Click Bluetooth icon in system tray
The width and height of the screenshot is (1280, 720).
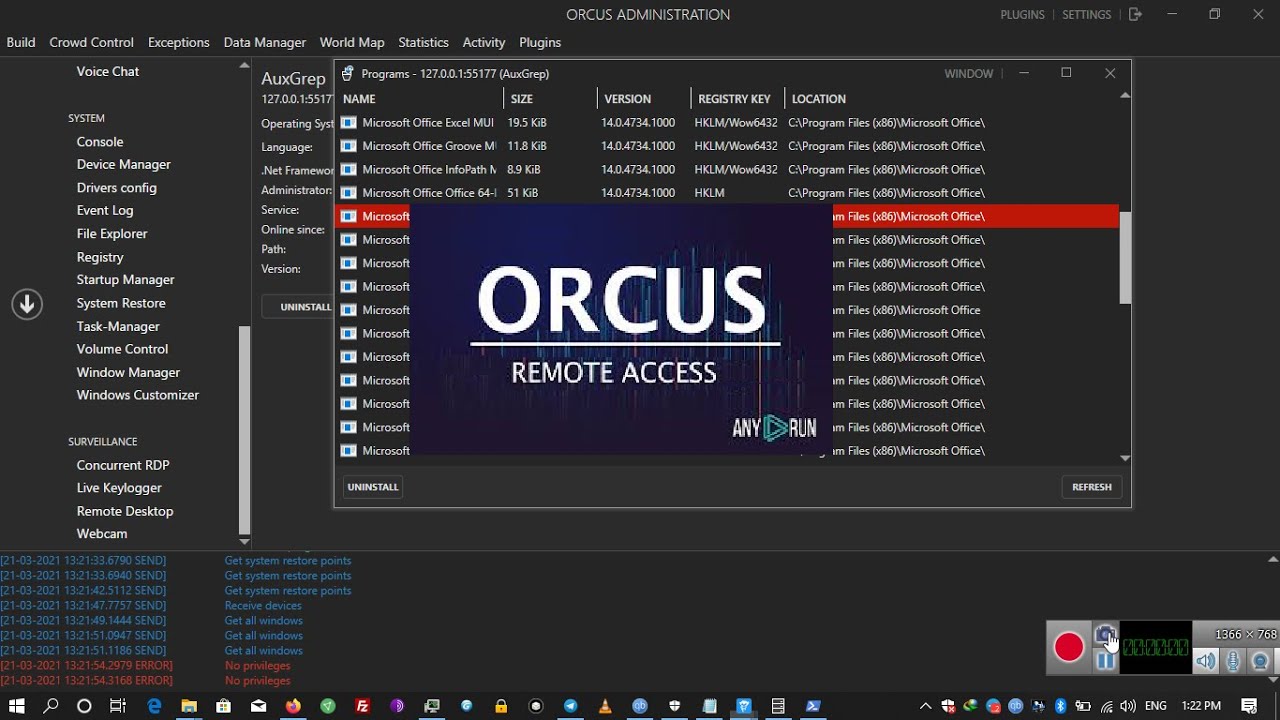[1061, 706]
